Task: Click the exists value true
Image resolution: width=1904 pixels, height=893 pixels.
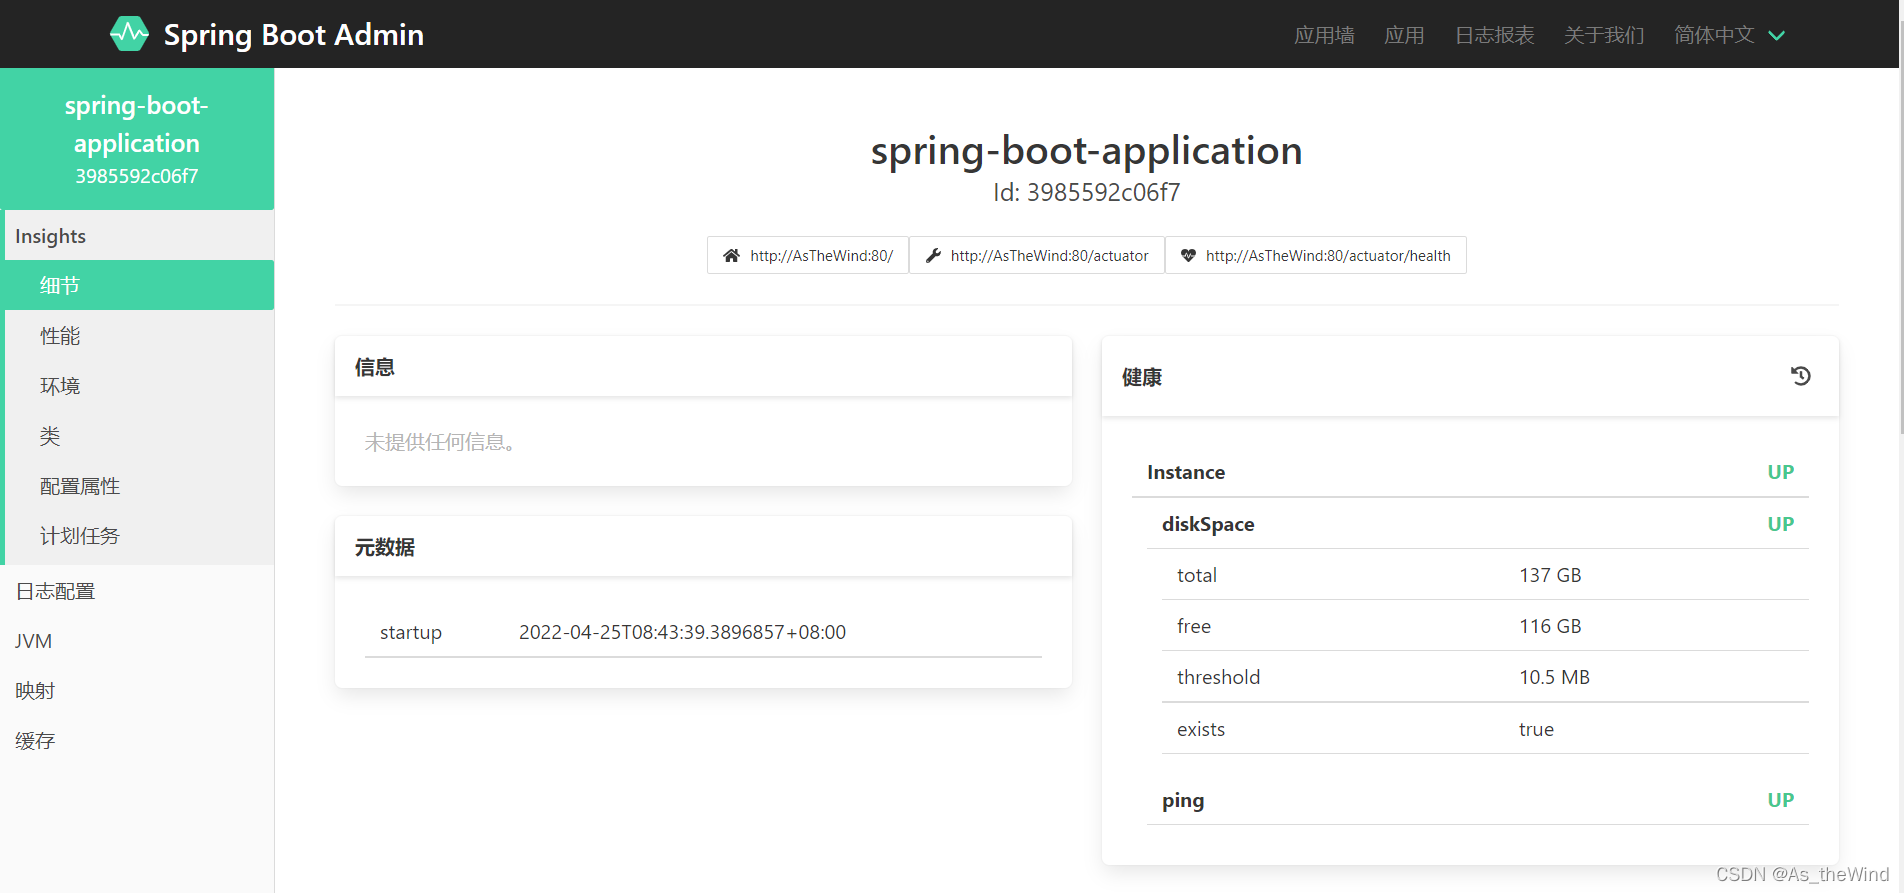Action: [1536, 729]
